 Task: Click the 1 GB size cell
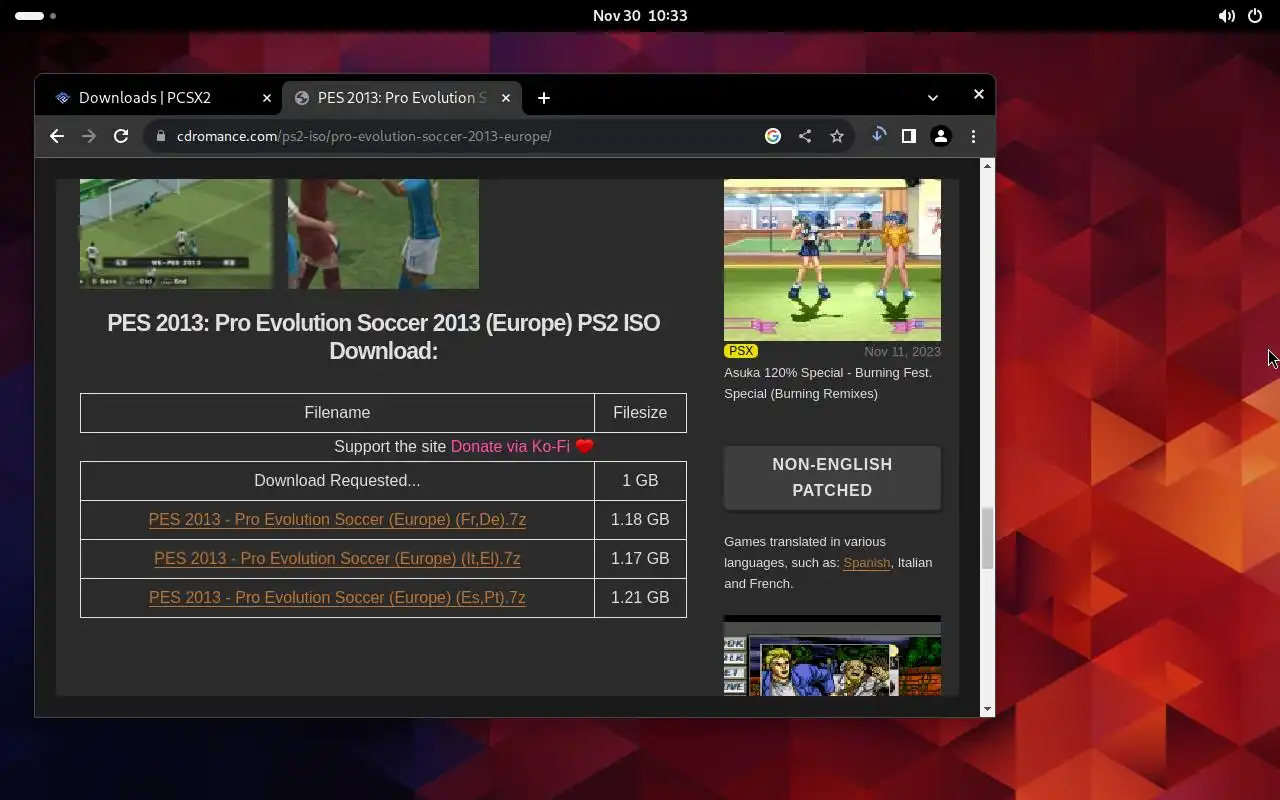pos(640,481)
